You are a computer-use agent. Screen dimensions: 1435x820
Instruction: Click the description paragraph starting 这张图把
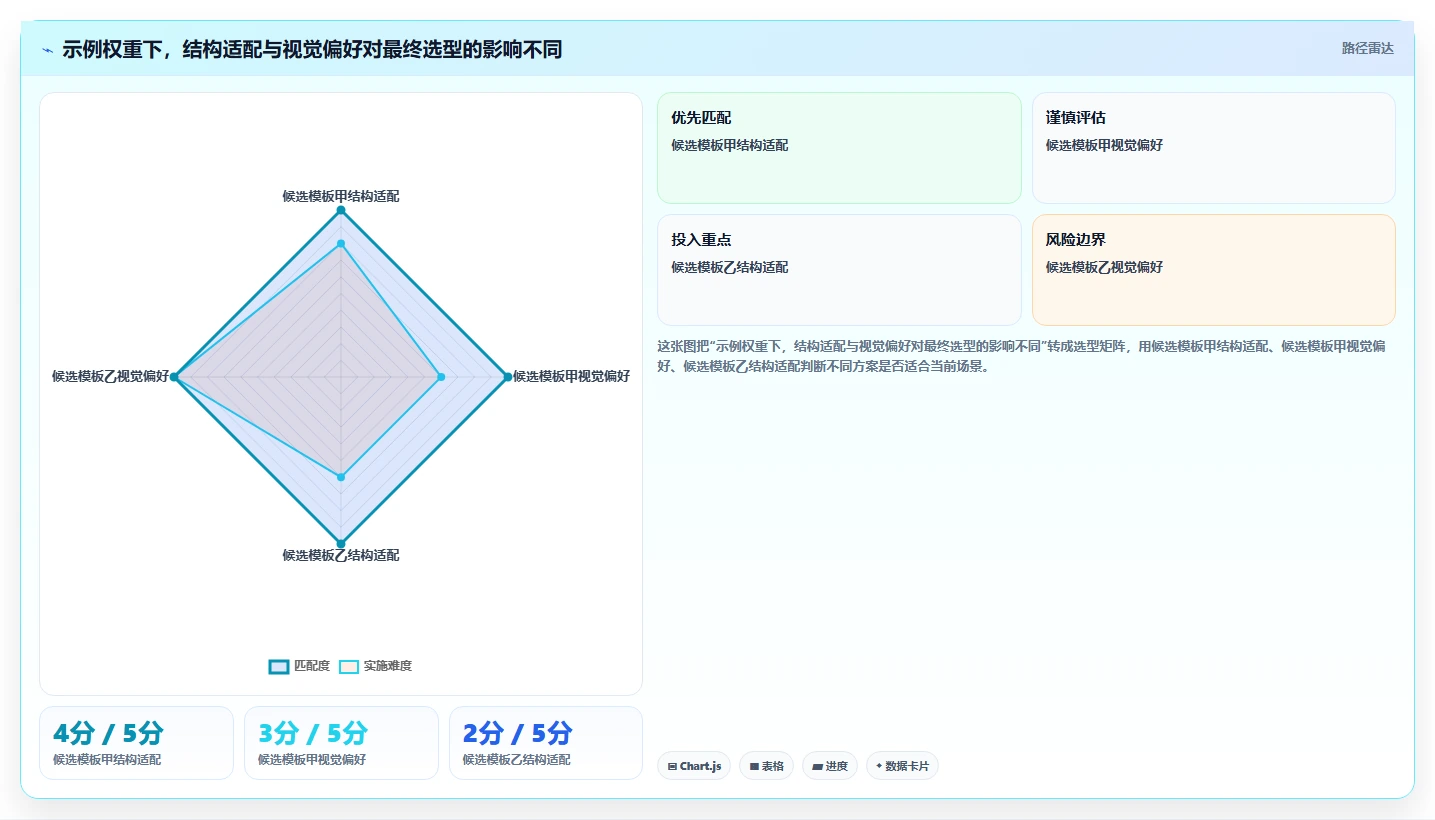(1021, 356)
